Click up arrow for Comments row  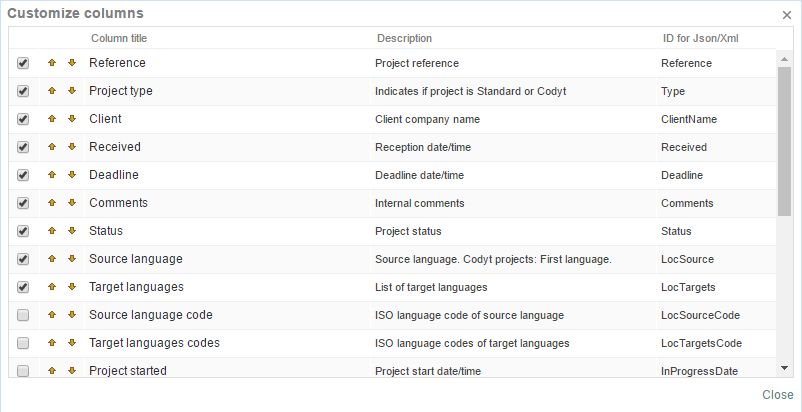[52, 203]
